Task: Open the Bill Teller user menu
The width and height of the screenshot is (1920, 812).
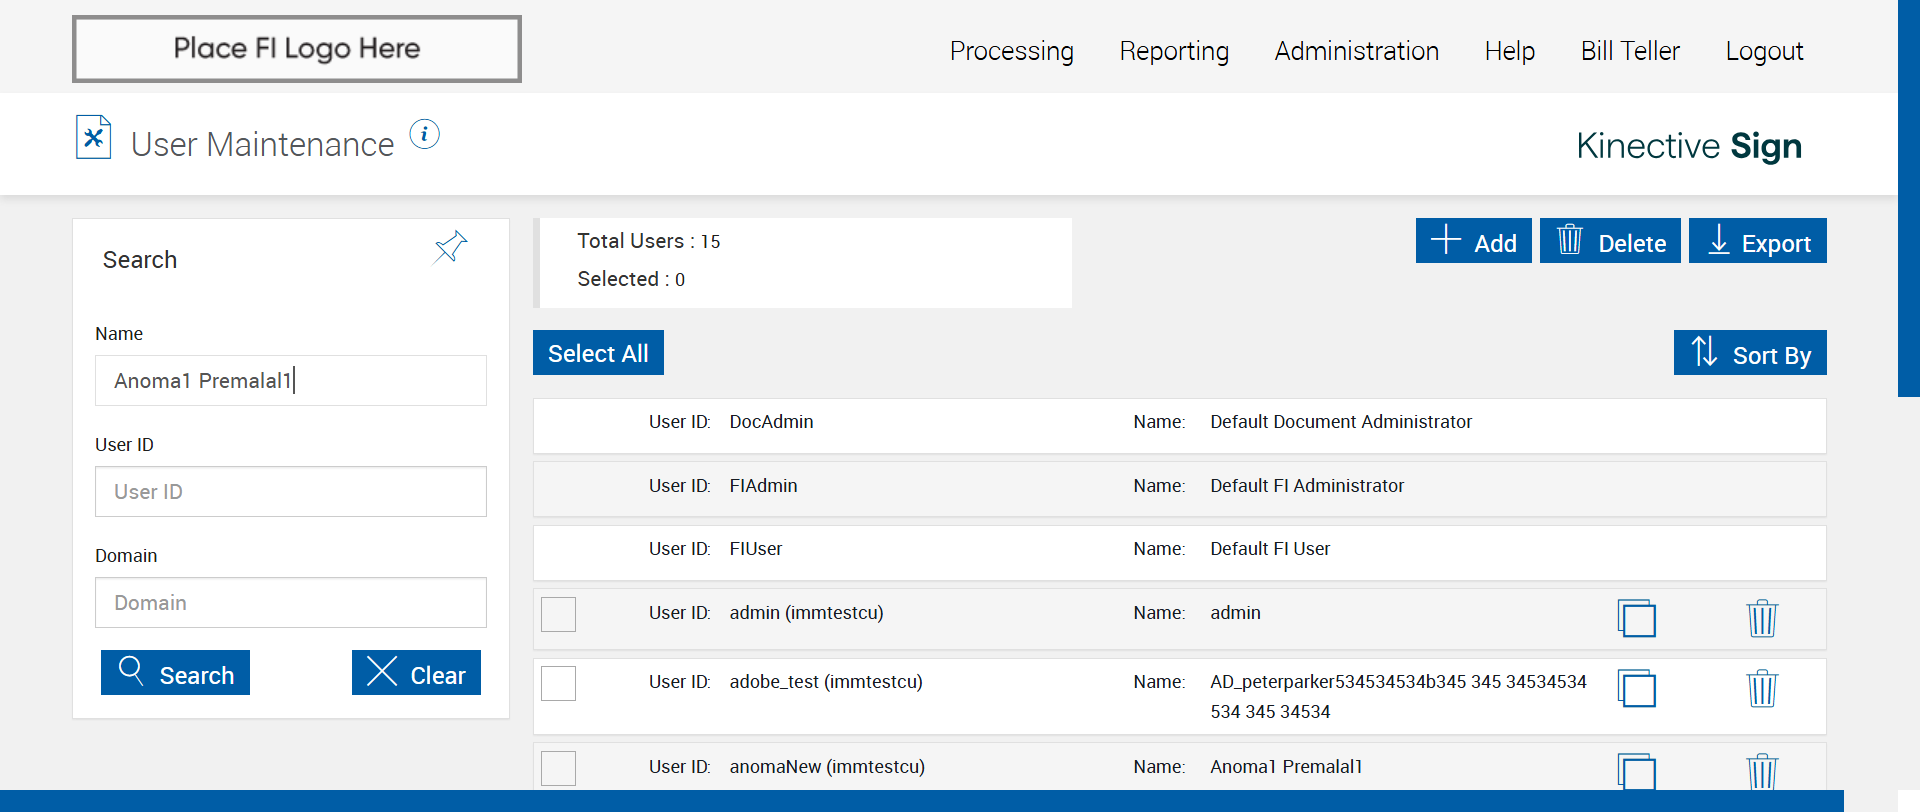Action: tap(1629, 51)
